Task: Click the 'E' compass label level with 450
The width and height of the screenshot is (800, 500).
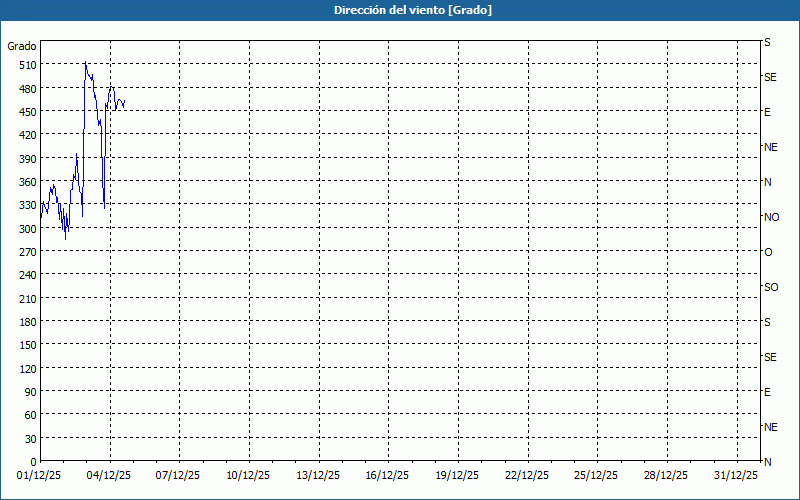Action: [x=767, y=112]
